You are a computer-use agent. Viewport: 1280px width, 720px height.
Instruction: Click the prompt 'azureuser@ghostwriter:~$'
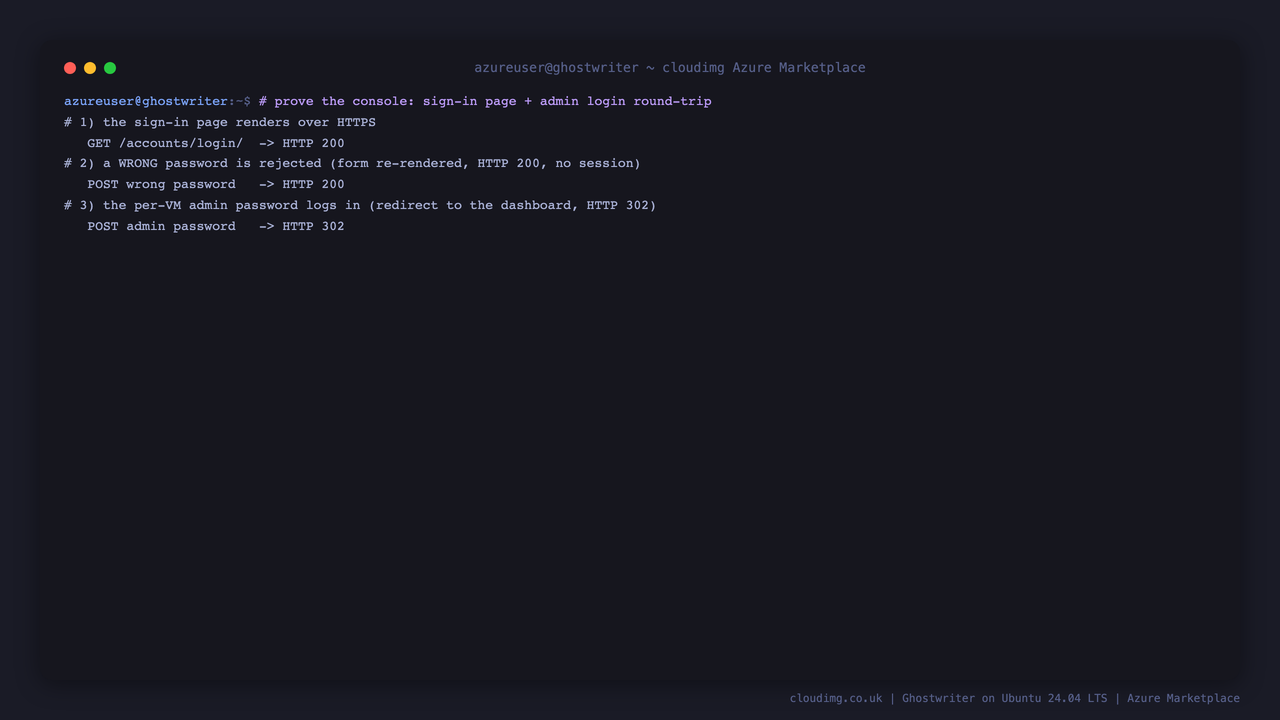(x=157, y=101)
